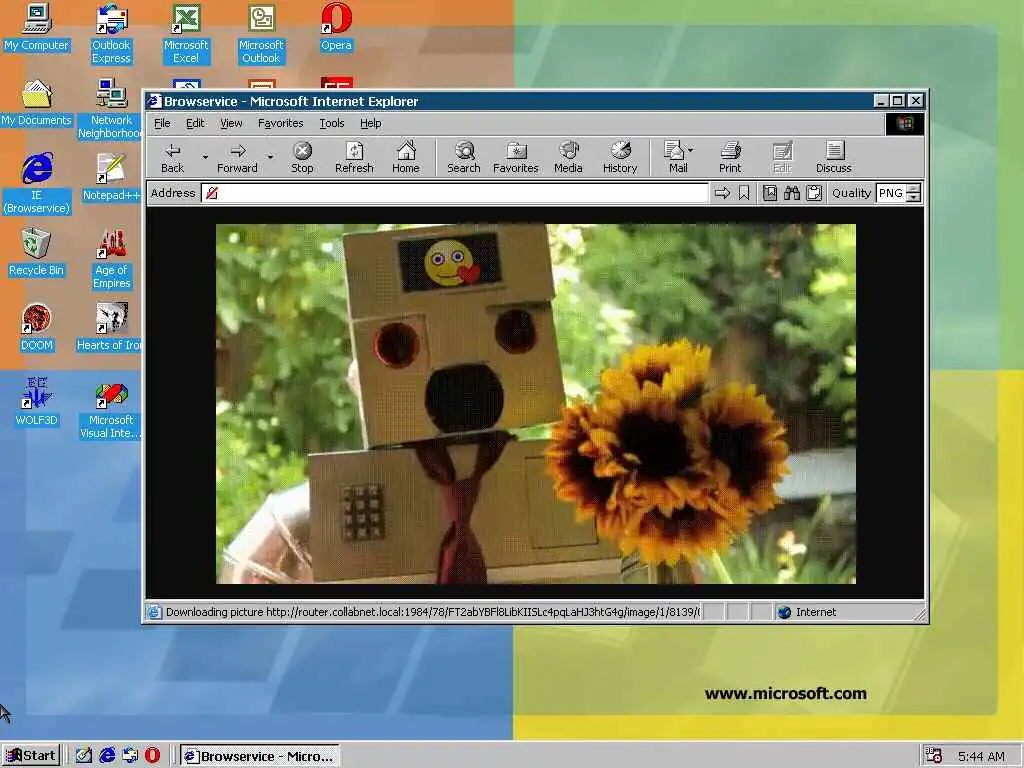Select the Age of Empires desktop icon
The width and height of the screenshot is (1024, 768).
[111, 259]
